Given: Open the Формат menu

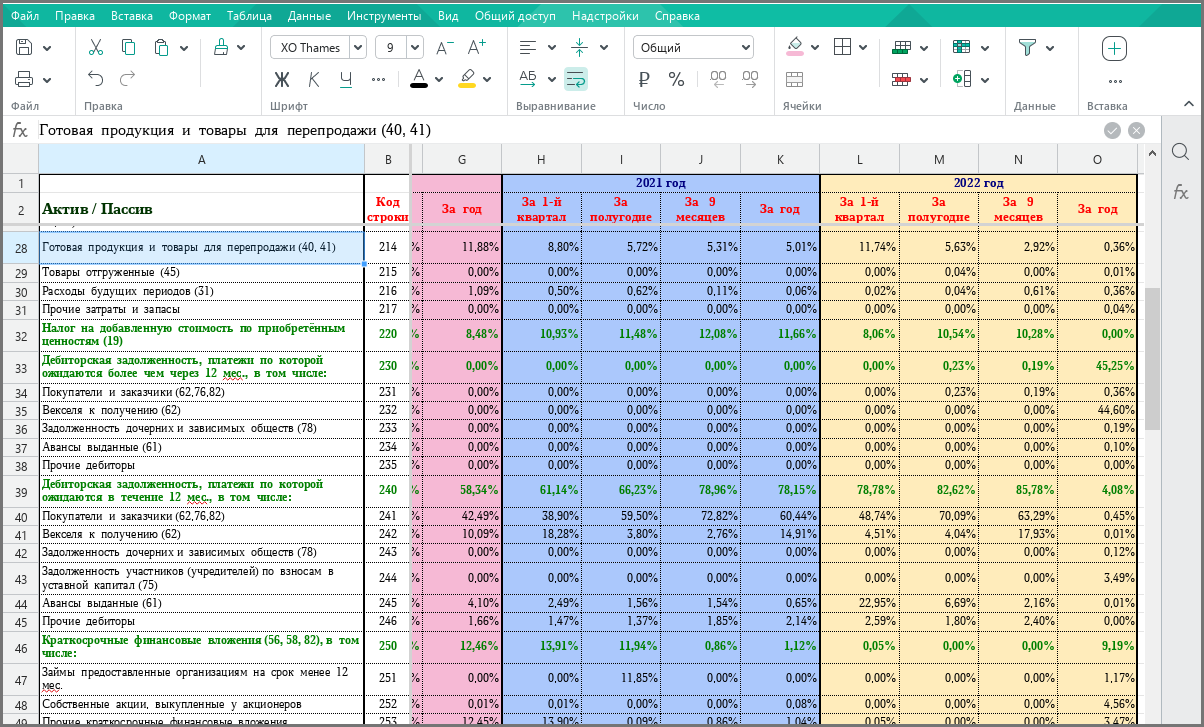Looking at the screenshot, I should point(190,16).
